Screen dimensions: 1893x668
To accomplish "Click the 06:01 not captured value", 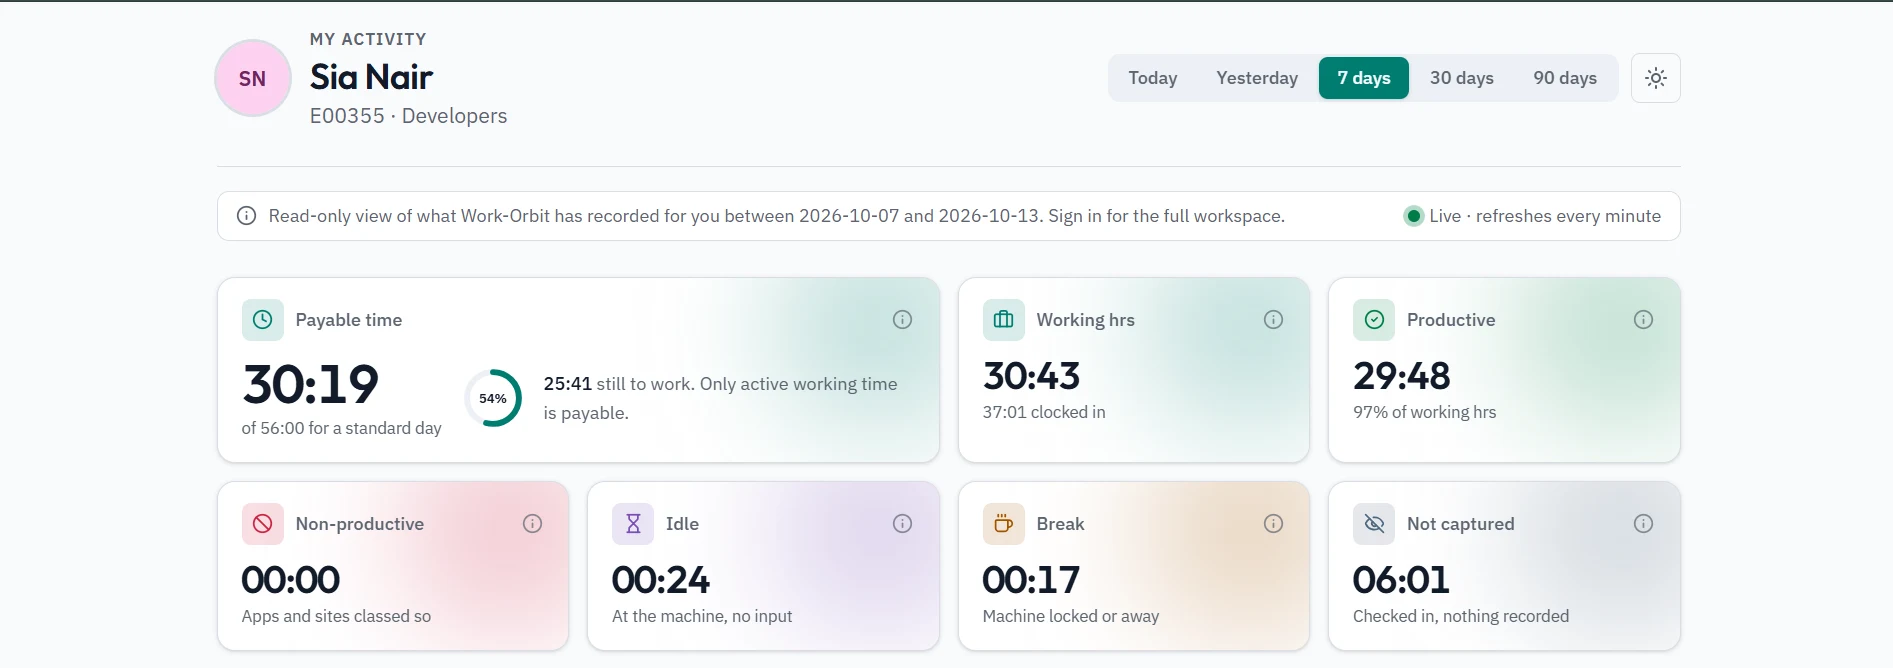I will [x=1401, y=580].
